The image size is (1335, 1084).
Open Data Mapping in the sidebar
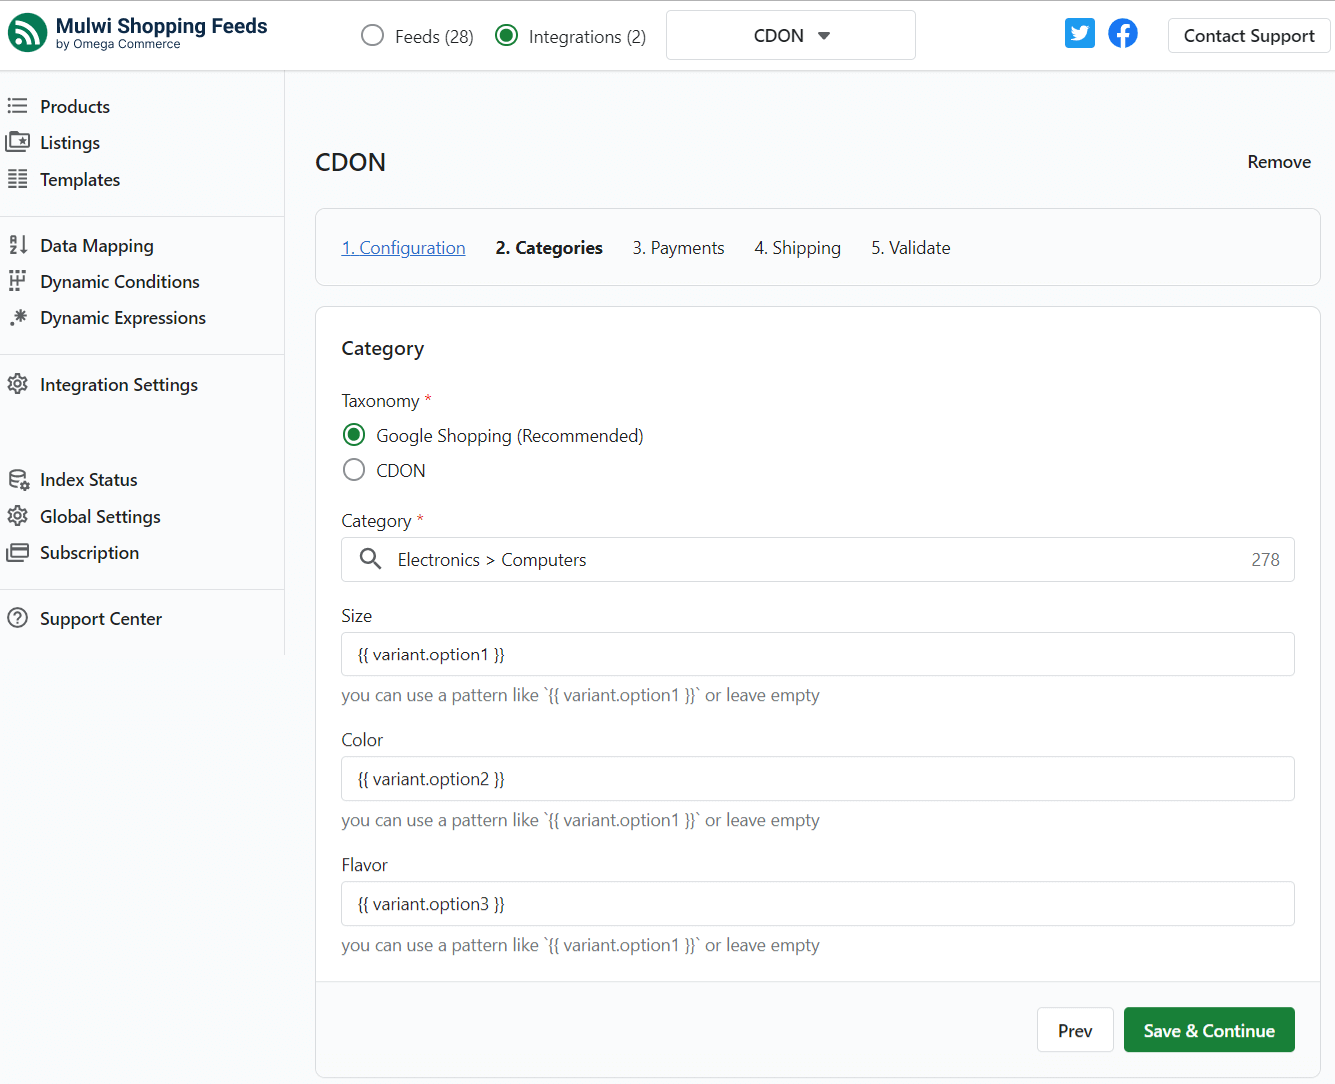click(x=97, y=246)
